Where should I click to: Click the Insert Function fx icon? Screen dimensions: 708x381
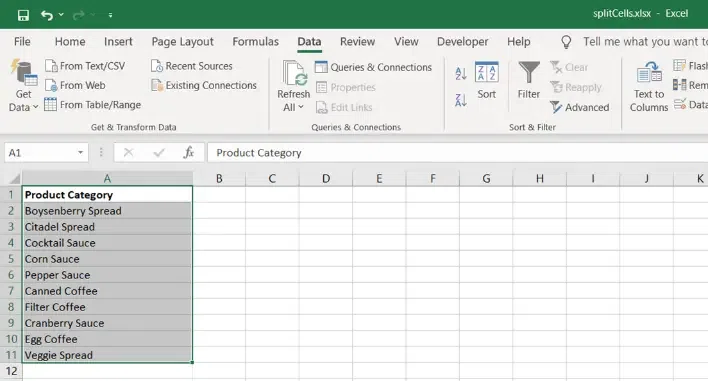pyautogui.click(x=189, y=153)
